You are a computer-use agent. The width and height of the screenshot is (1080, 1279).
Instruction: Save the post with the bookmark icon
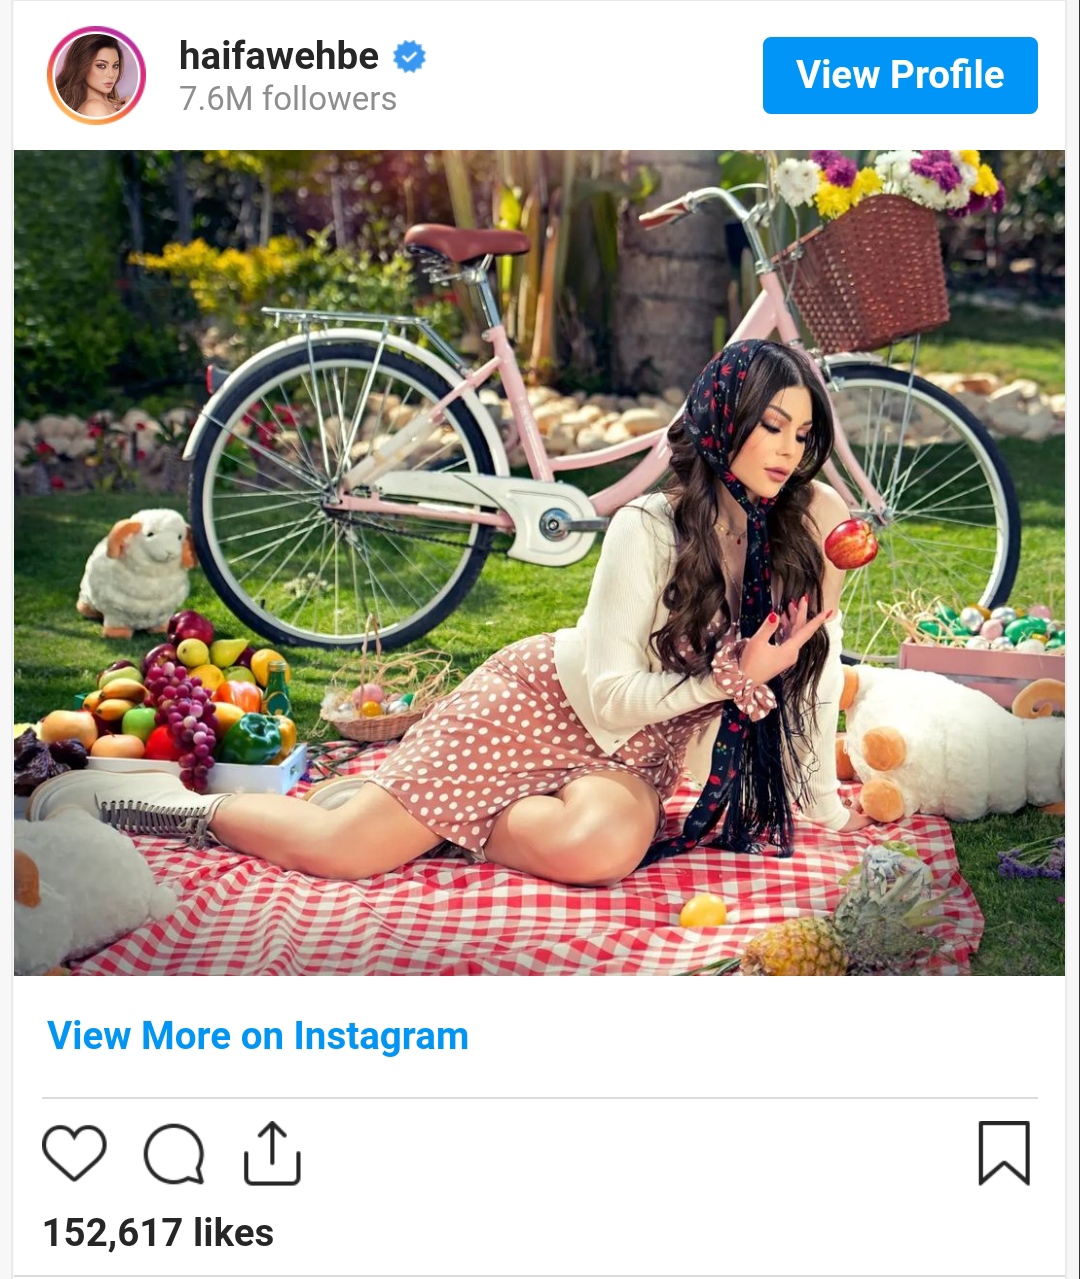point(1004,1153)
